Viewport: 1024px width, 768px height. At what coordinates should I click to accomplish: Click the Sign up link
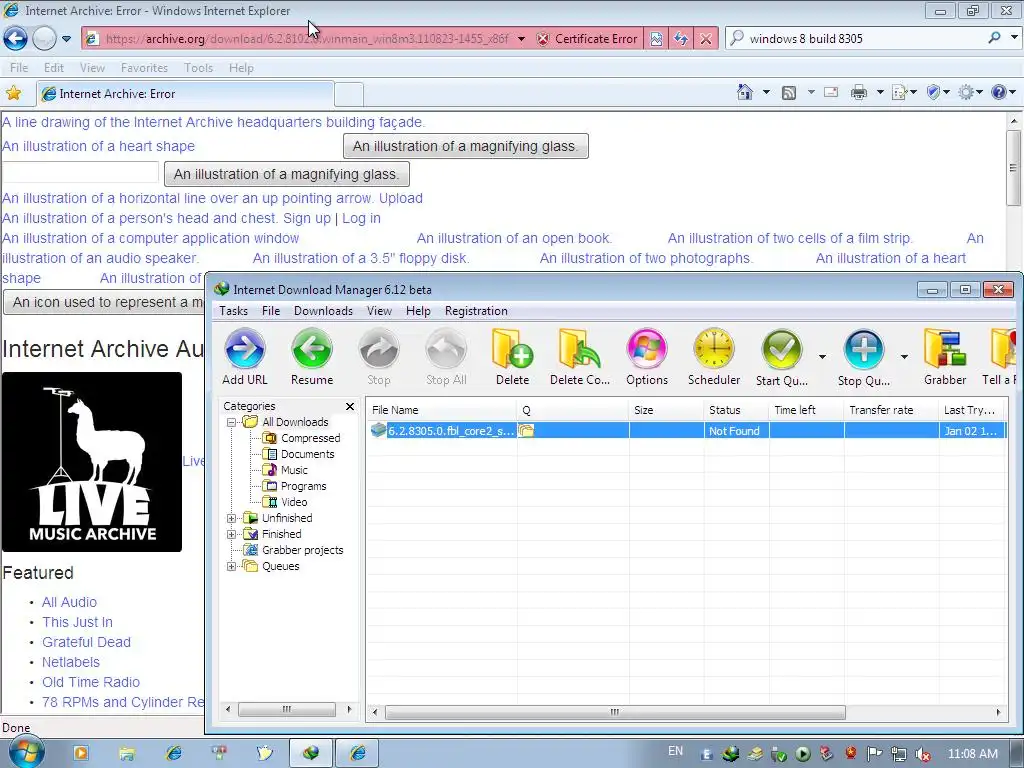point(307,218)
